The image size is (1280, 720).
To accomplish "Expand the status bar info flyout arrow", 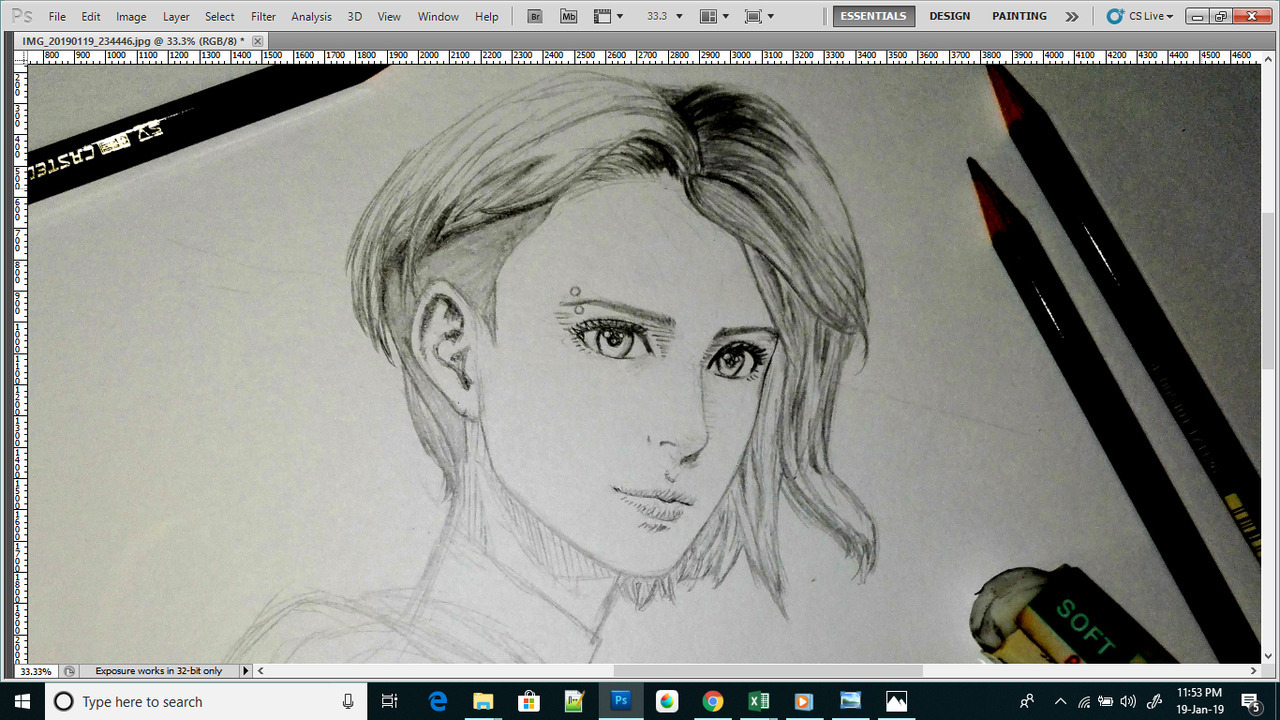I will (245, 671).
